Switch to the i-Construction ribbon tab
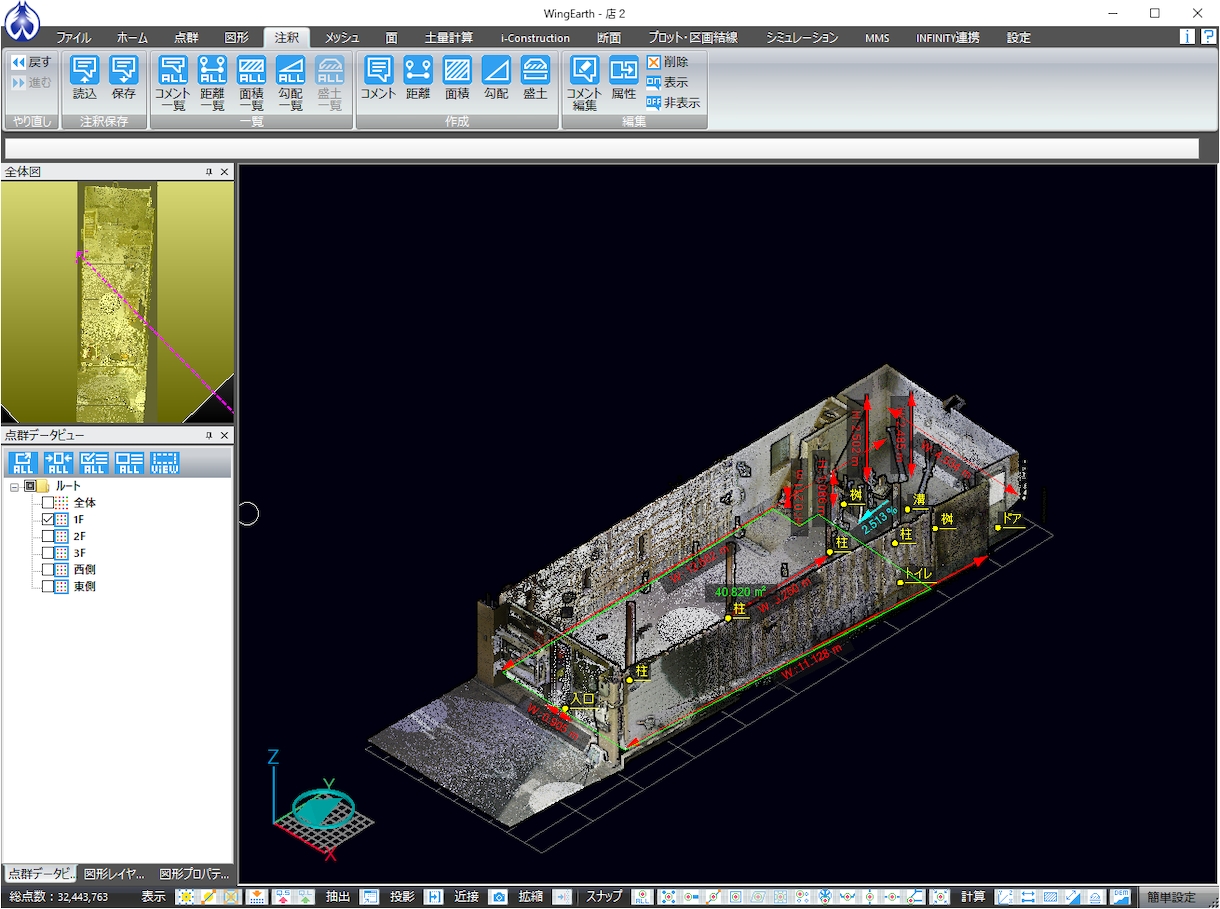This screenshot has height=909, width=1220. [x=535, y=38]
